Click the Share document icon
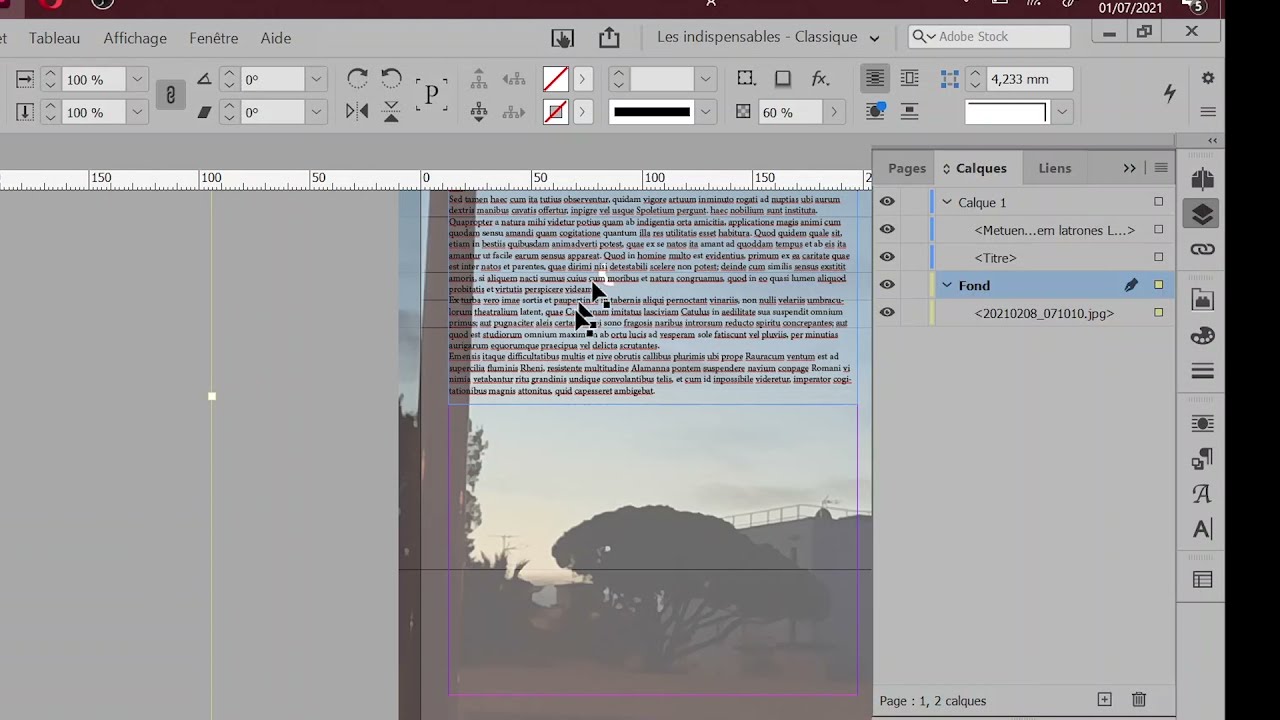This screenshot has height=720, width=1280. point(609,38)
